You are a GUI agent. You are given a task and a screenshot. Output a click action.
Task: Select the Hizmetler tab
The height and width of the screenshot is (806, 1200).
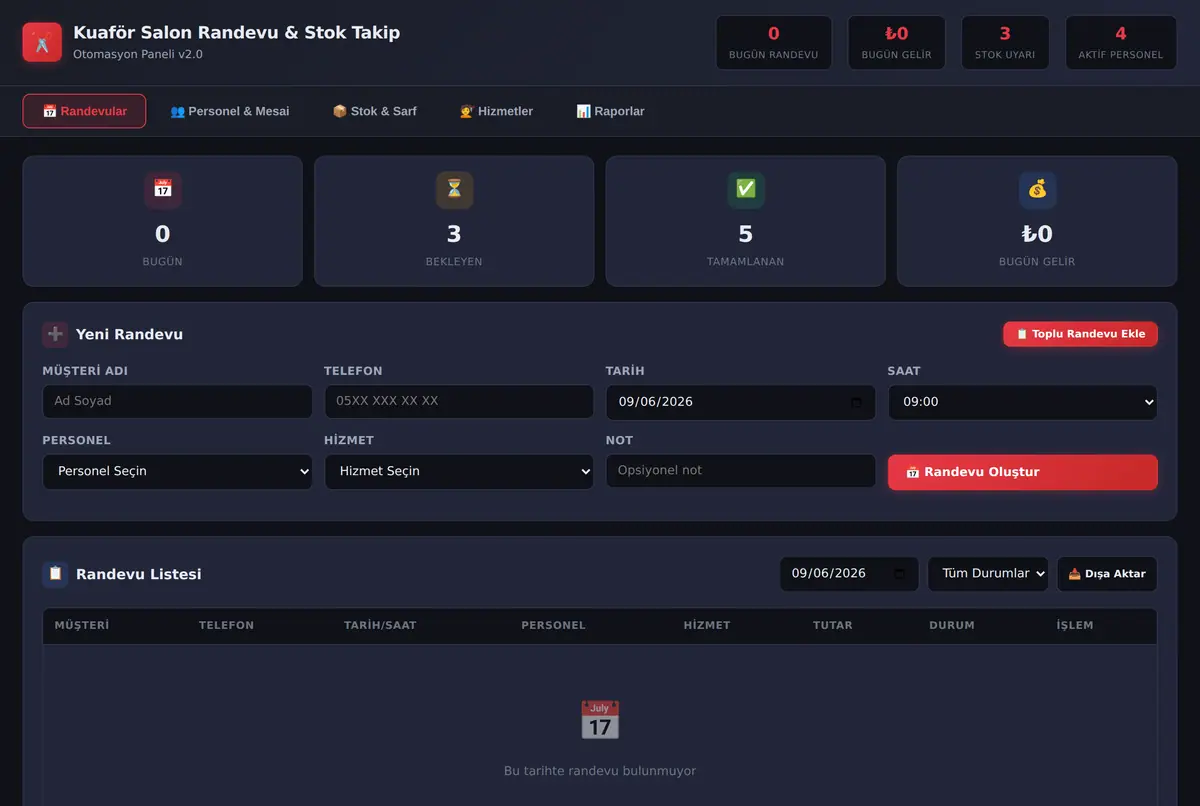pyautogui.click(x=496, y=111)
